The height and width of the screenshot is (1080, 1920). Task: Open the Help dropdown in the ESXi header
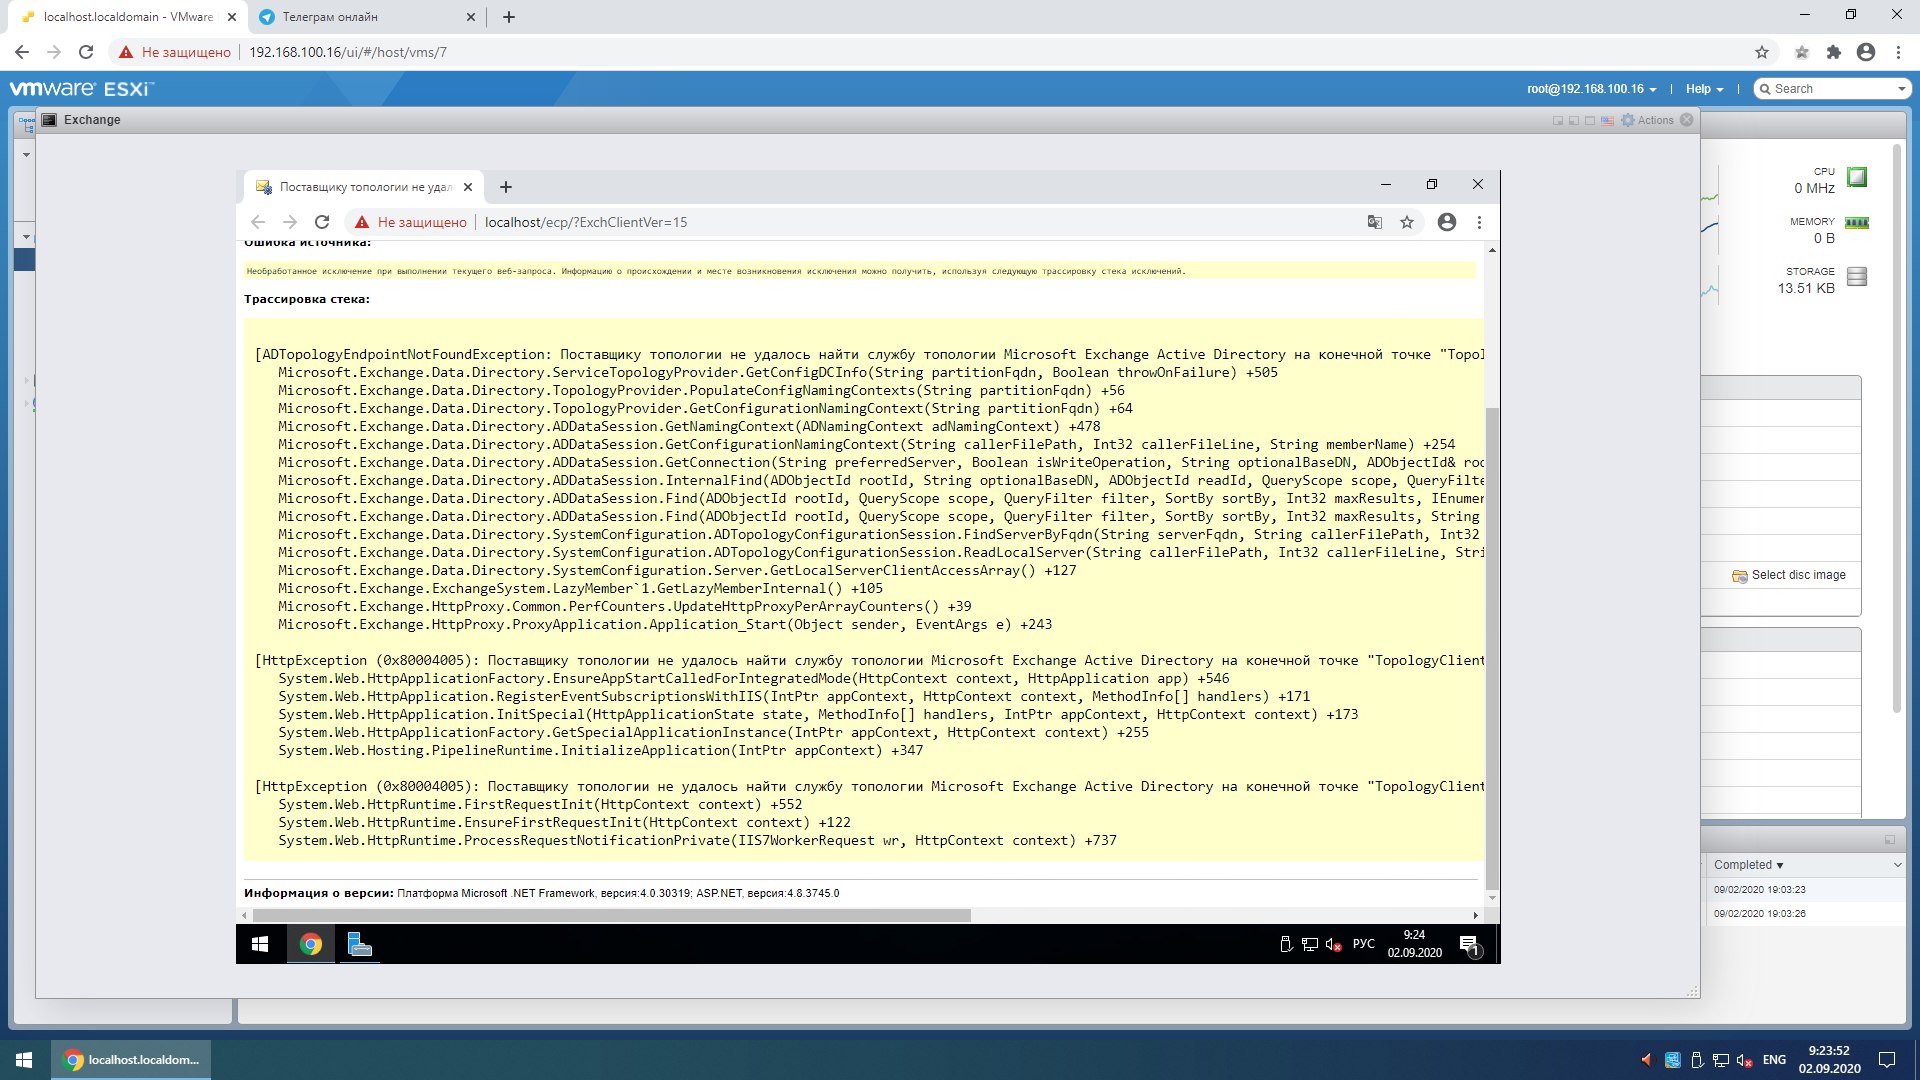[x=1704, y=89]
